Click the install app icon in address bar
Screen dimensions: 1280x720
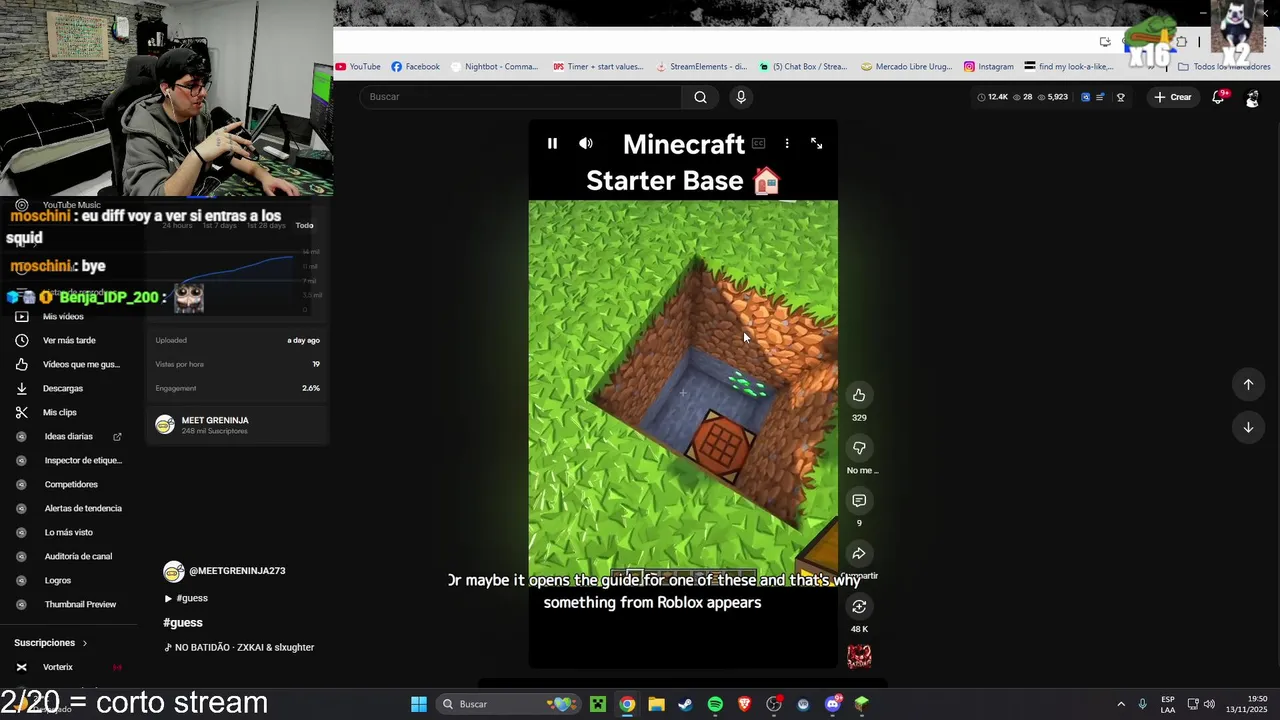pos(1105,42)
